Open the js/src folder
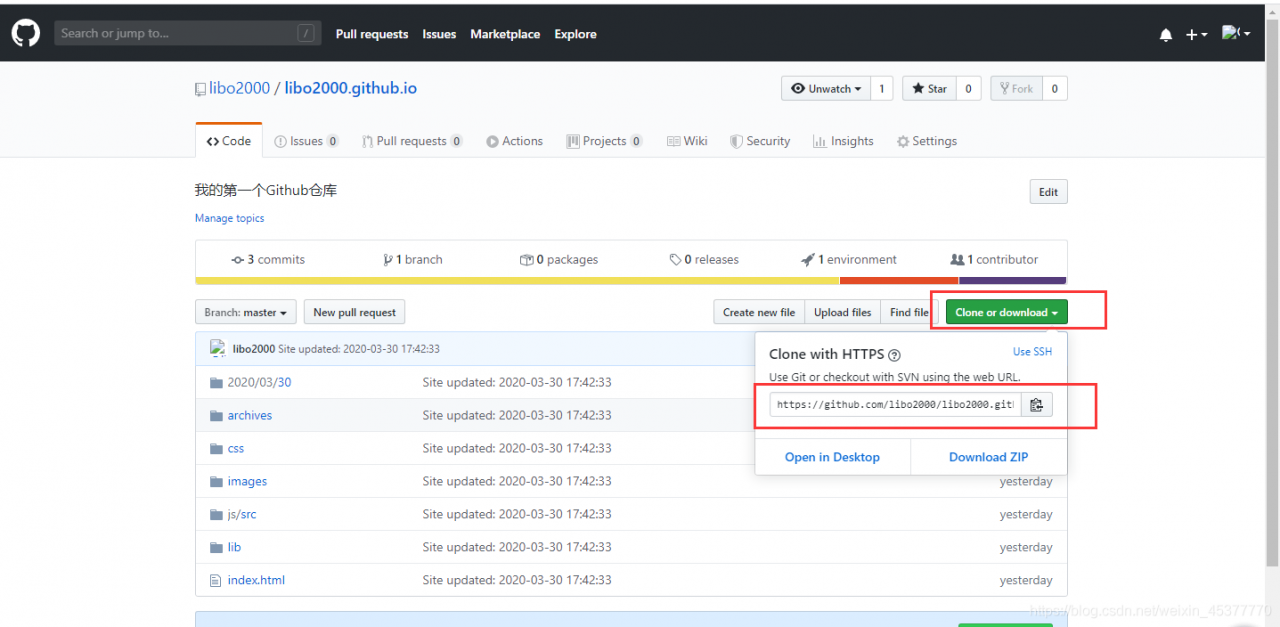The height and width of the screenshot is (627, 1280). point(242,514)
